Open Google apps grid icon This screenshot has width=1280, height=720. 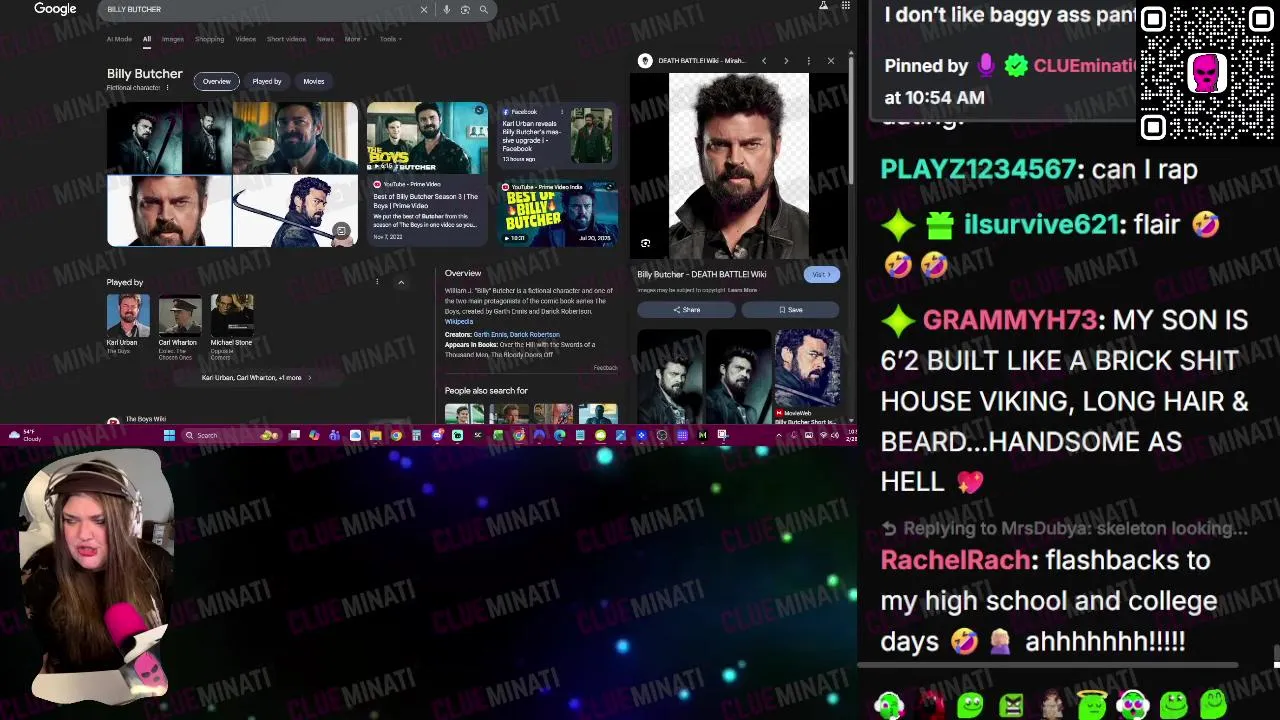click(x=846, y=6)
